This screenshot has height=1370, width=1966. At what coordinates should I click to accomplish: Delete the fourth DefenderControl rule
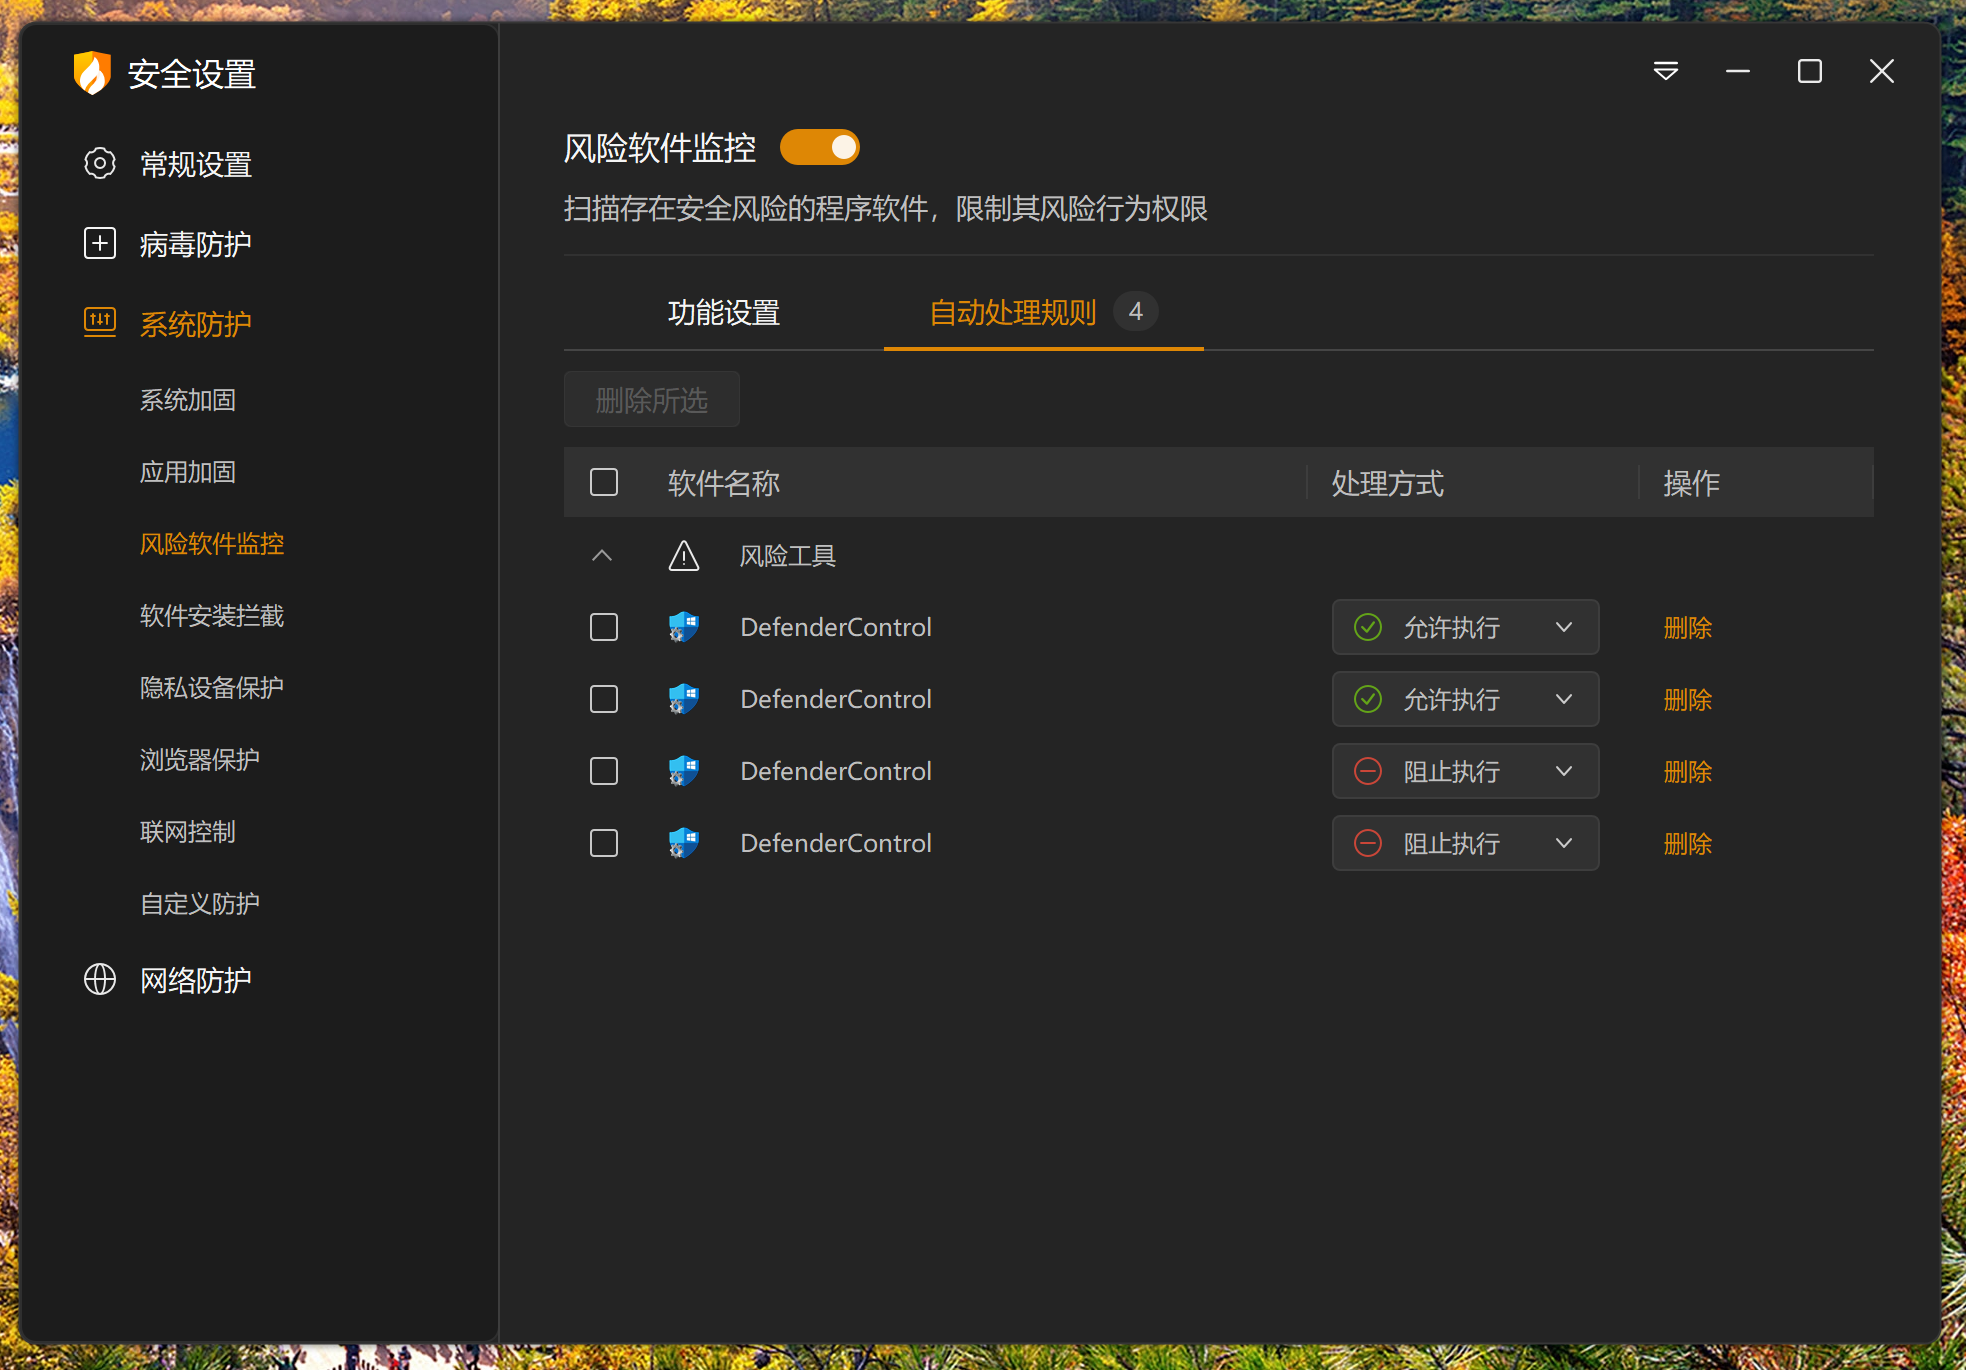[1688, 844]
